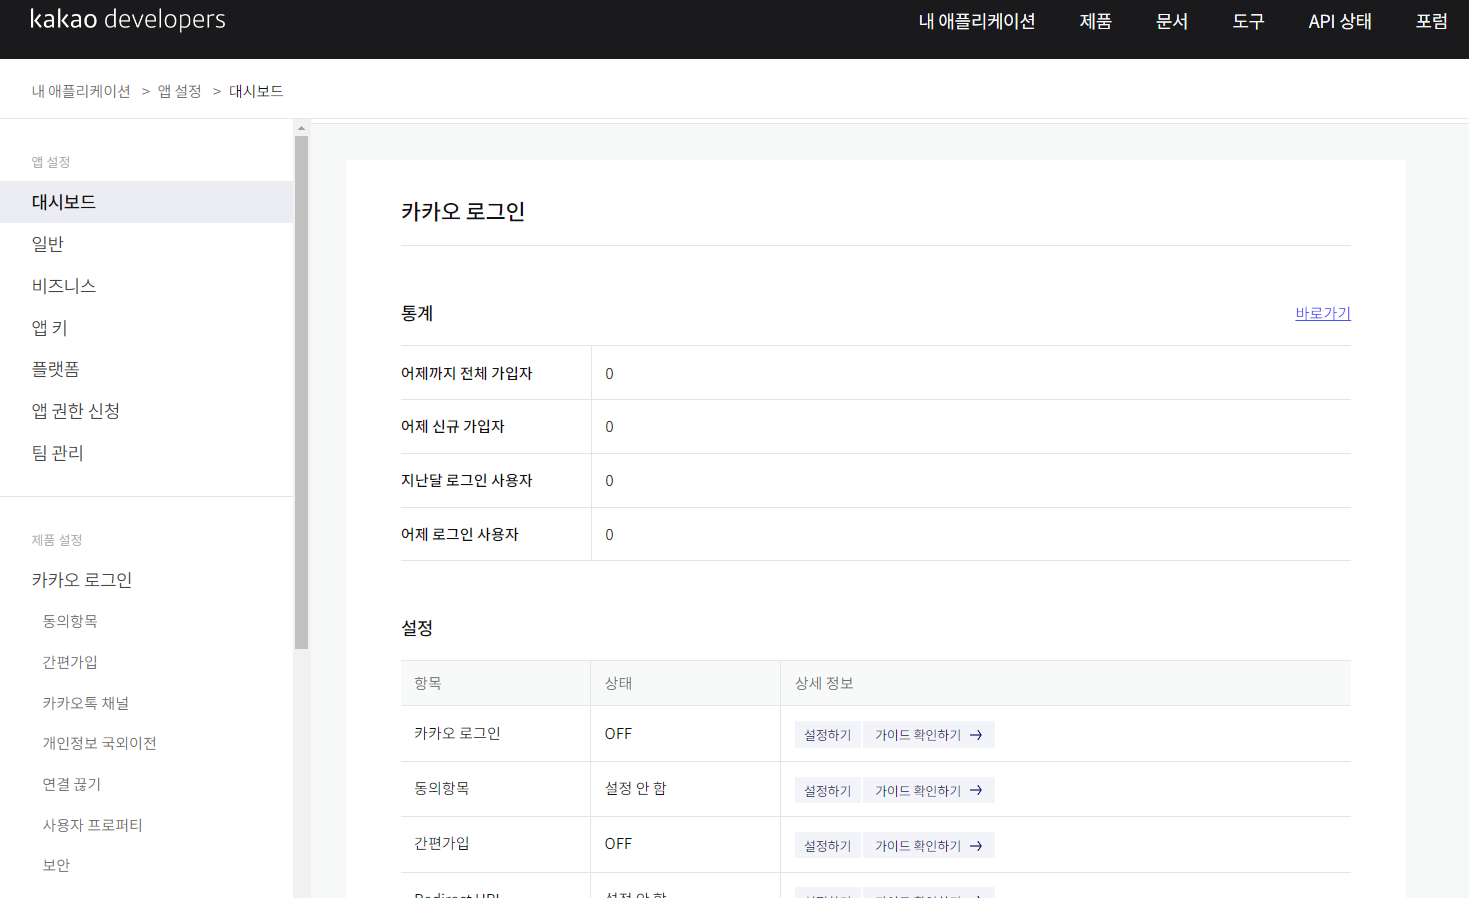Click the 대시보드 breadcrumb item
1469x898 pixels.
[x=256, y=91]
